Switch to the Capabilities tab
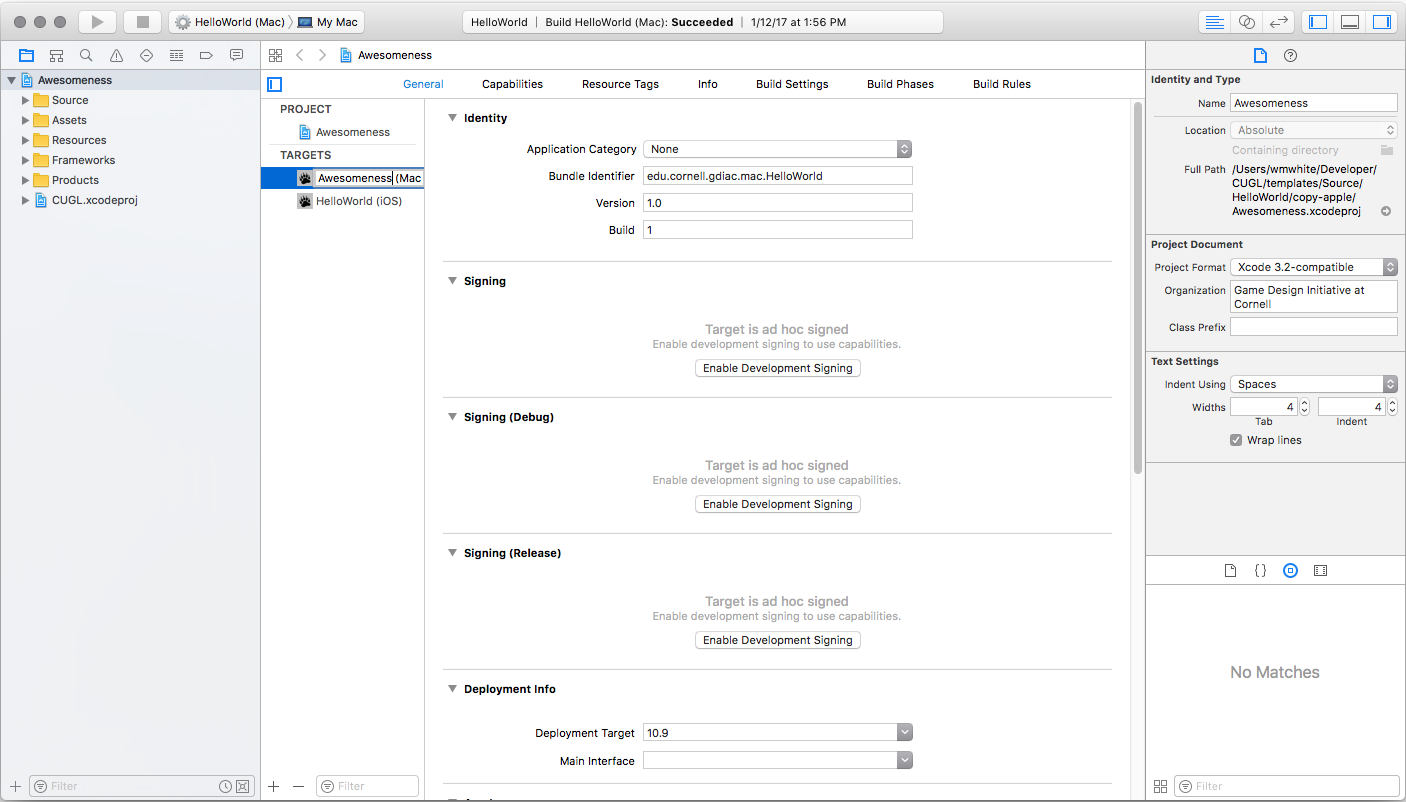 pyautogui.click(x=512, y=84)
